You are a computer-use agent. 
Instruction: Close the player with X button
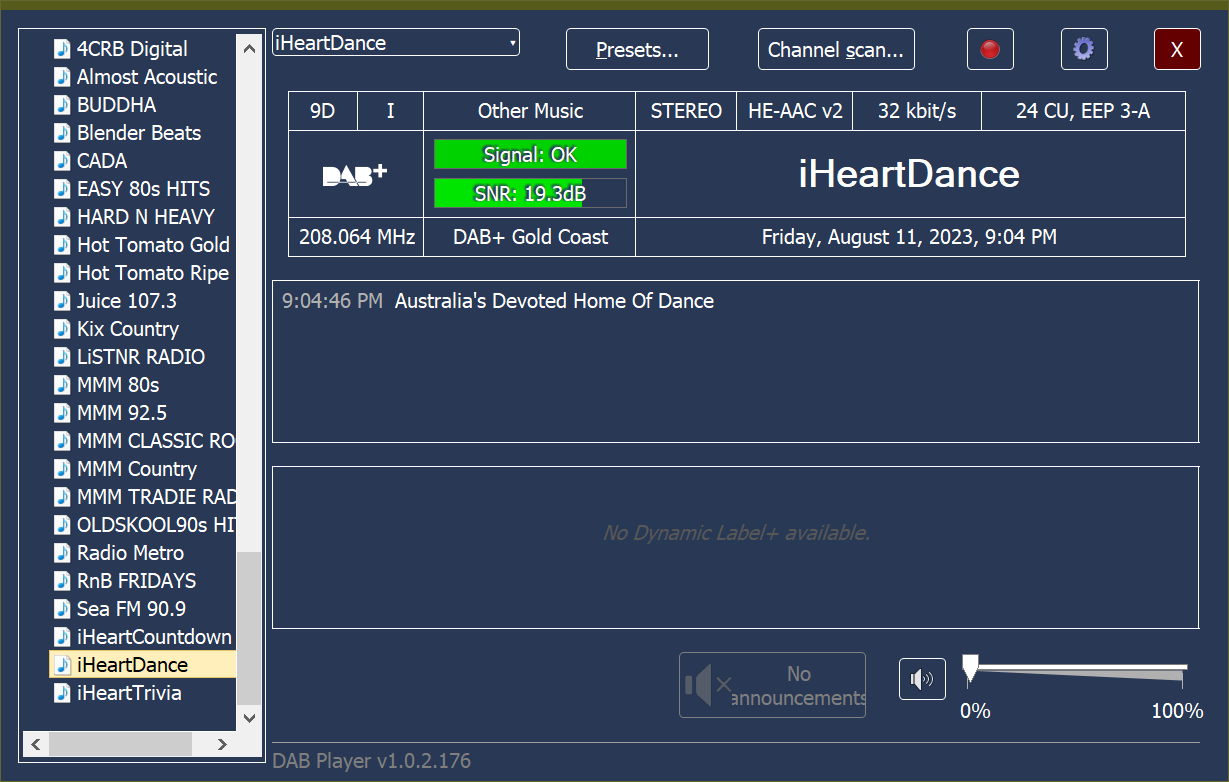(x=1177, y=49)
